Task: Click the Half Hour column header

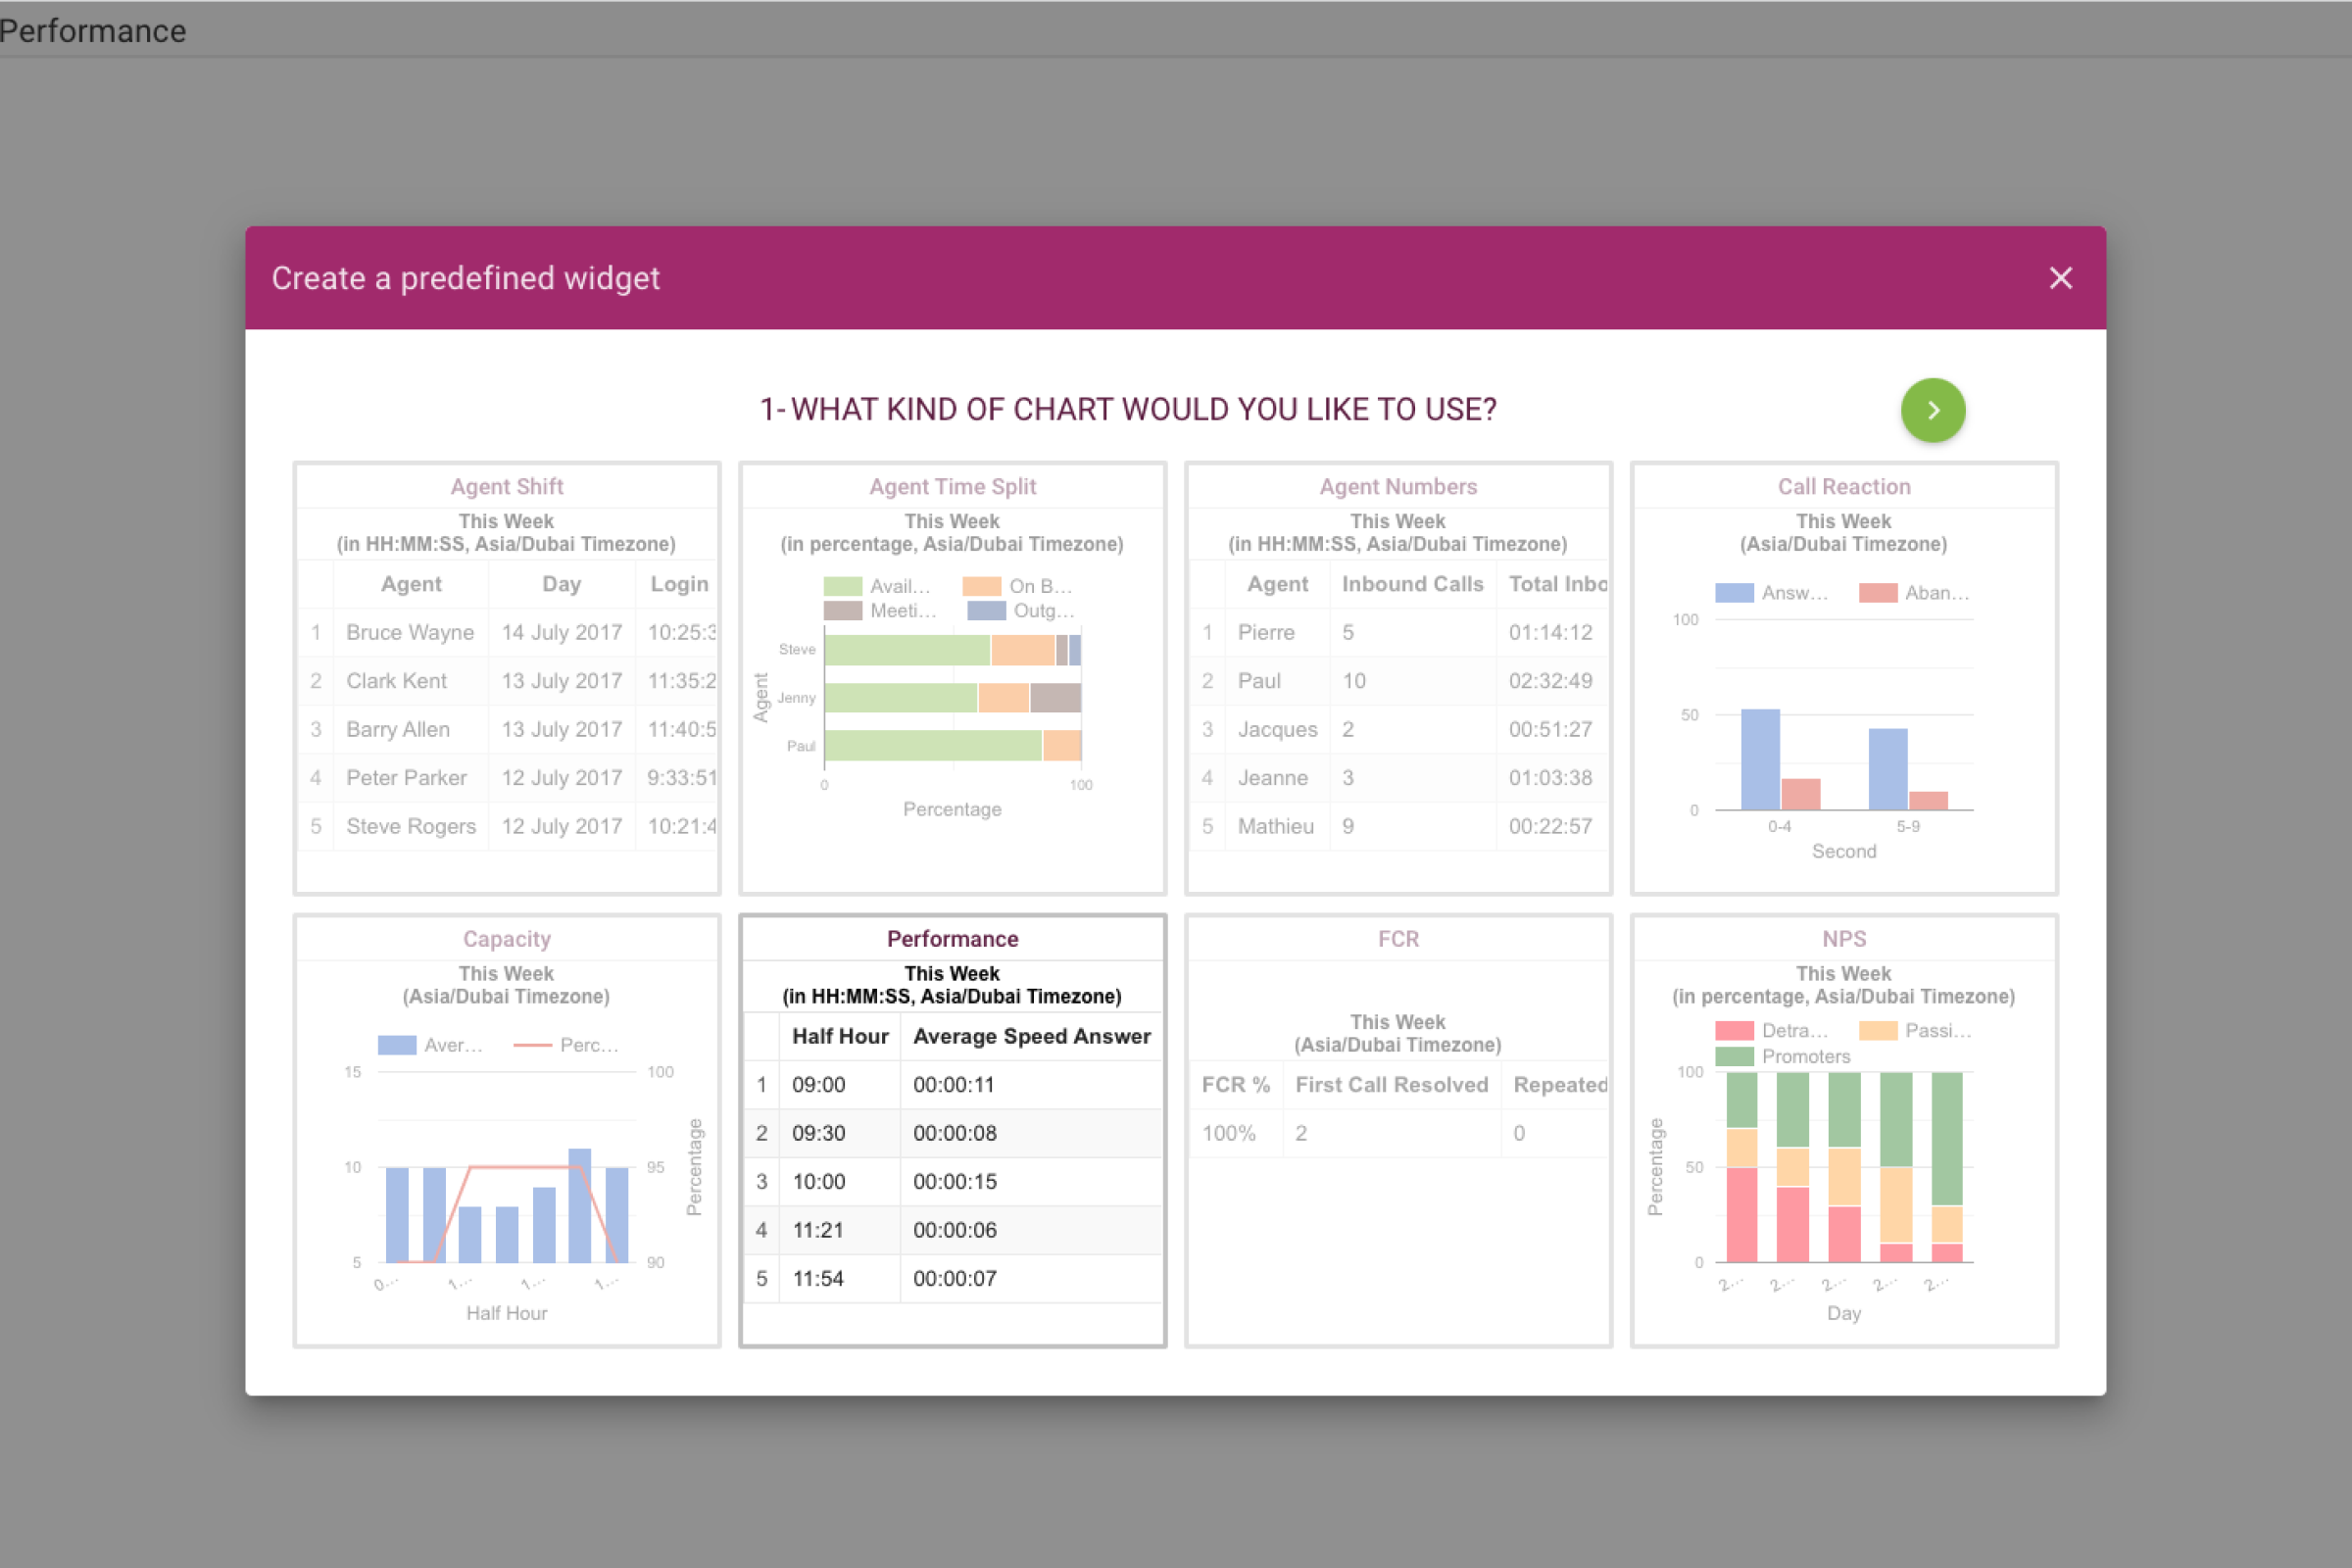Action: [x=840, y=1036]
